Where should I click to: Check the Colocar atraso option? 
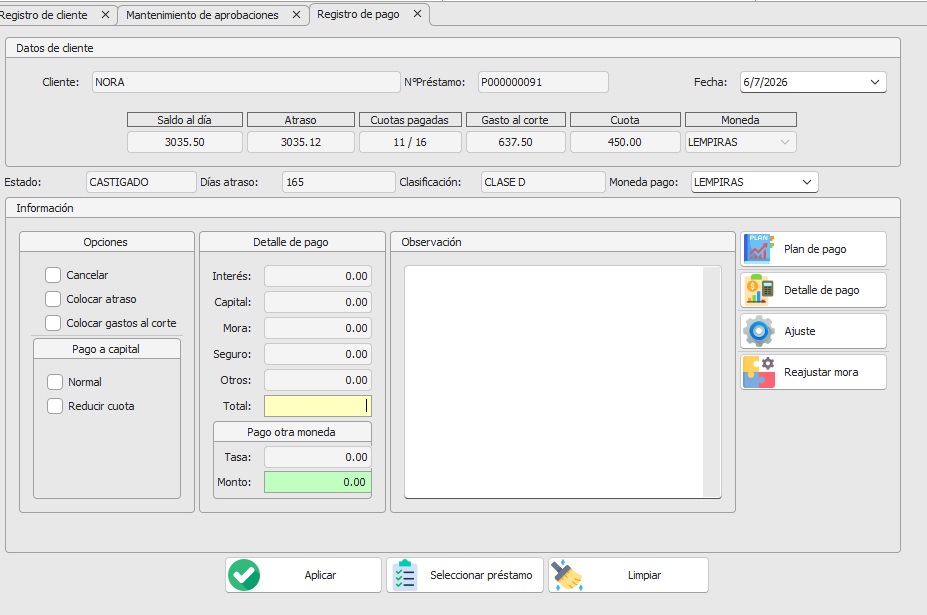point(53,299)
